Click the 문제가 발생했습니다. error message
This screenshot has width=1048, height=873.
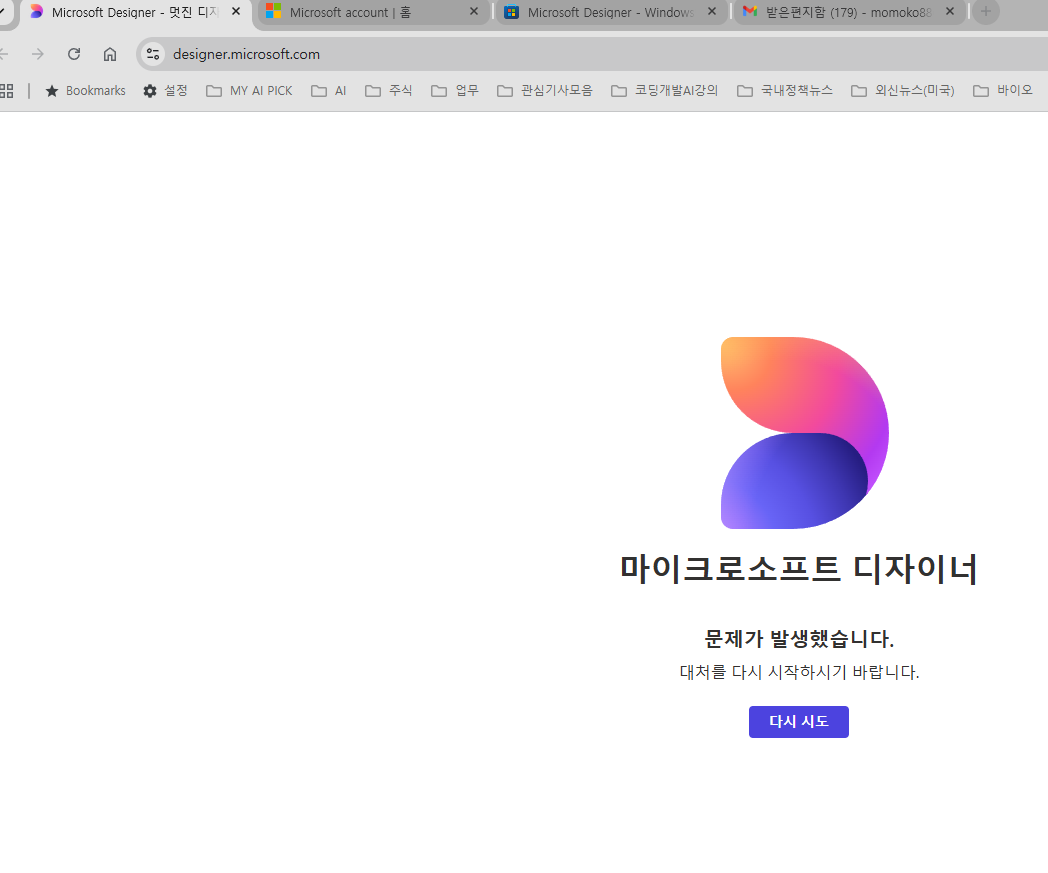799,638
